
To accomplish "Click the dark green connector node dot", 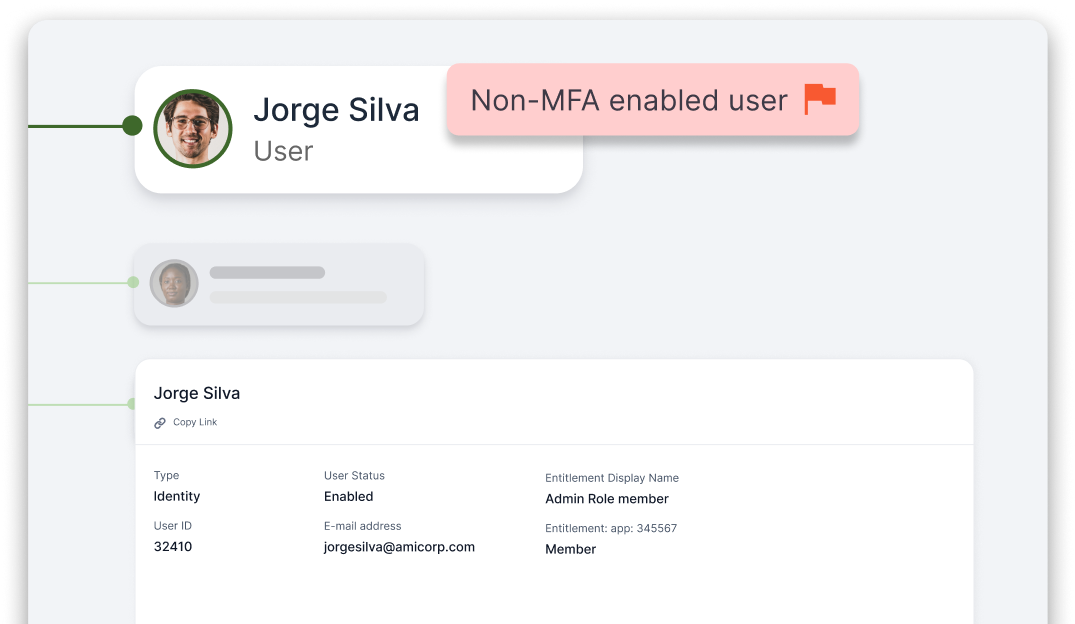I will point(132,126).
